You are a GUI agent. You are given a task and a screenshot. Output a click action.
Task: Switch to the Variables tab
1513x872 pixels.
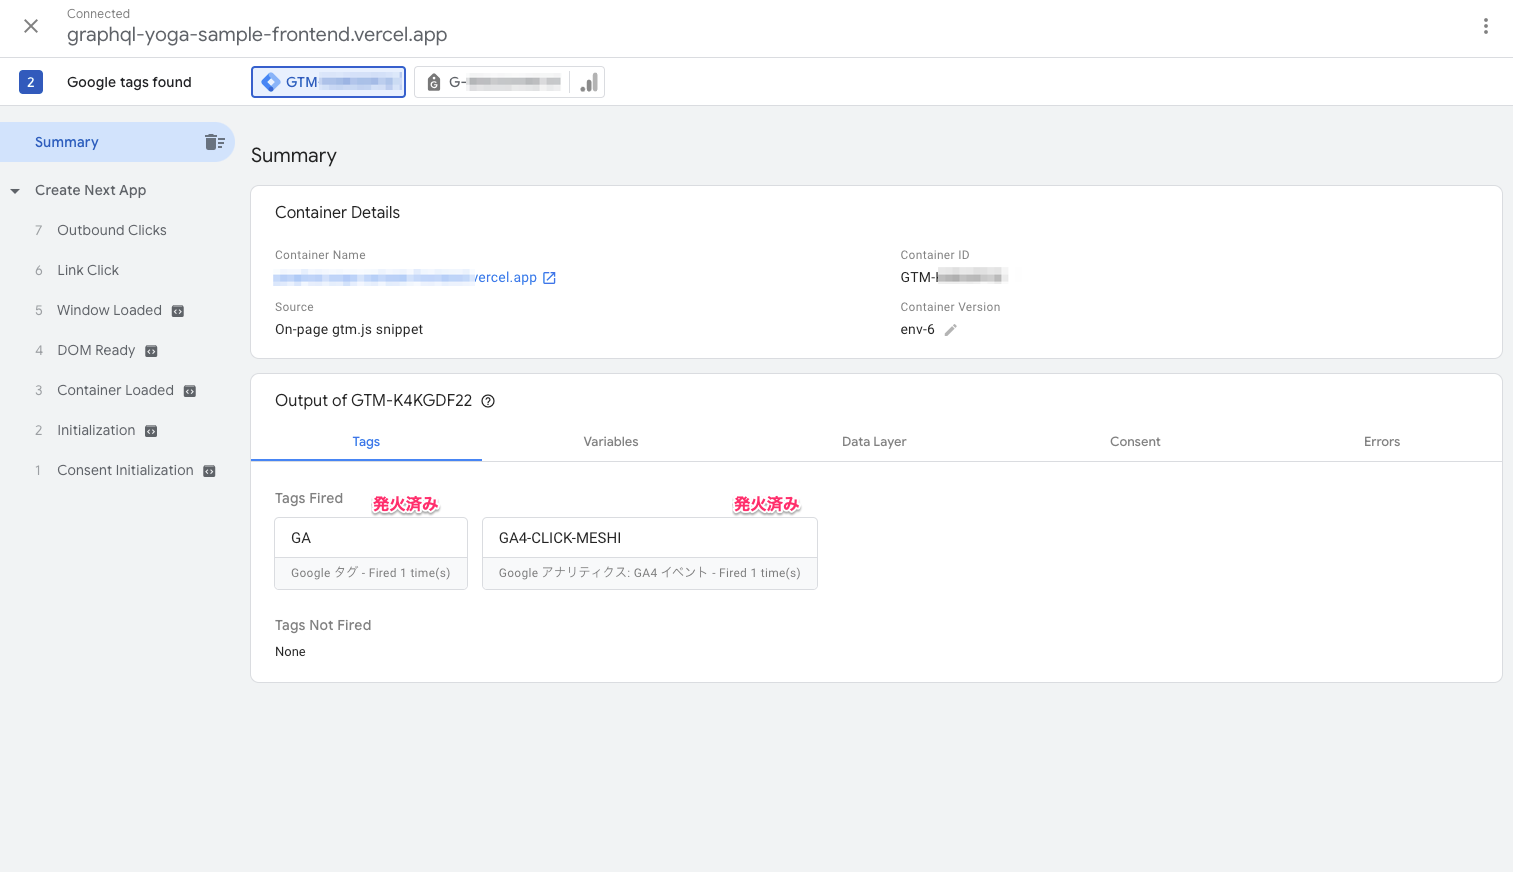[x=610, y=441]
